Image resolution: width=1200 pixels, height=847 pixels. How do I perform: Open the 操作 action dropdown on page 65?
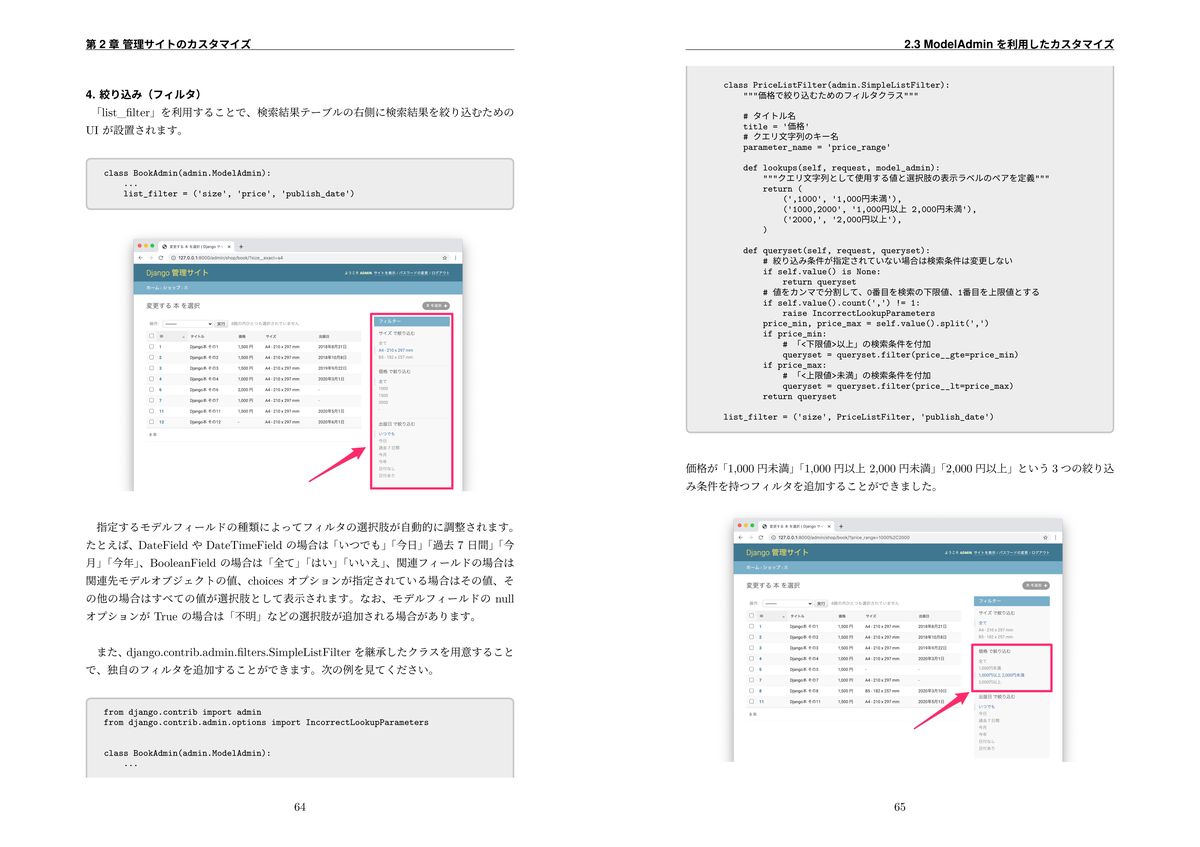point(788,604)
